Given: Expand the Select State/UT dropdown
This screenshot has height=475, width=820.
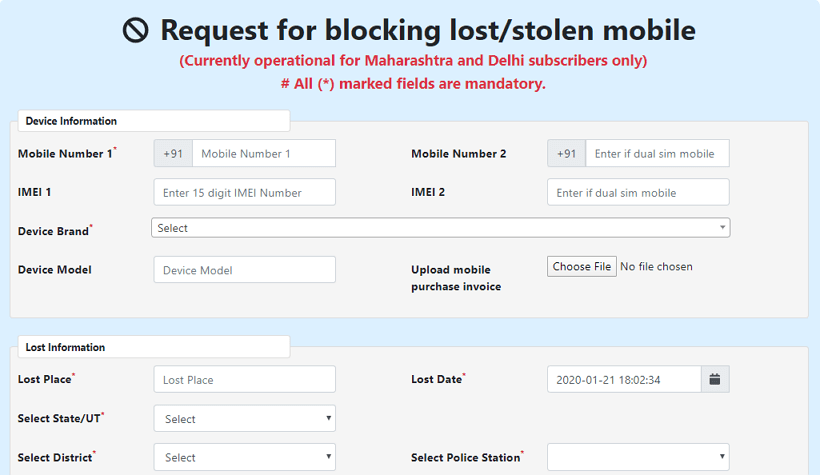Looking at the screenshot, I should [244, 419].
